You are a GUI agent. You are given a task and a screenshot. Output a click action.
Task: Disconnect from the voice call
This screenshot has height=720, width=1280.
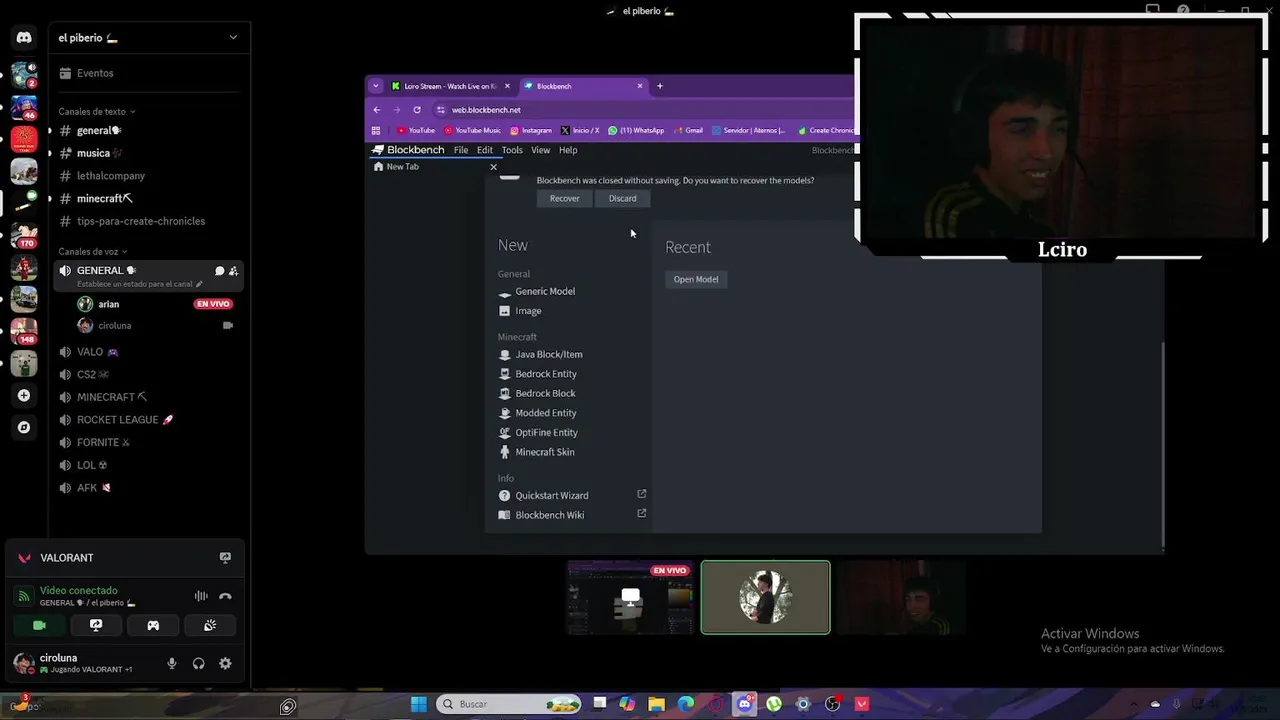225,596
